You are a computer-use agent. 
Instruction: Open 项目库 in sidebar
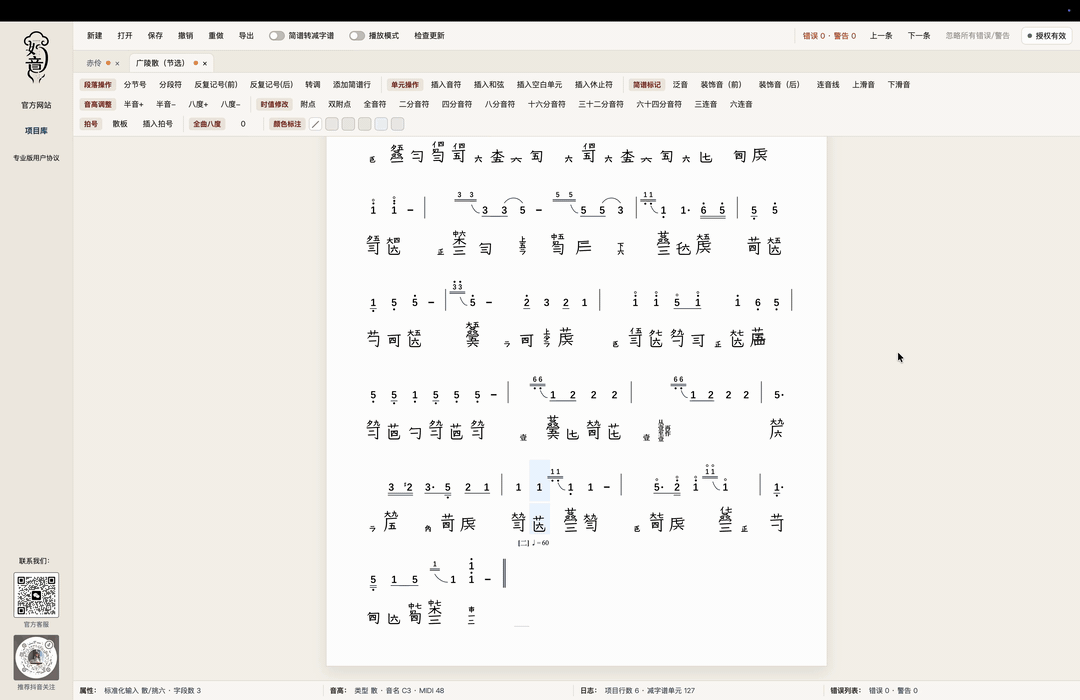coord(37,130)
